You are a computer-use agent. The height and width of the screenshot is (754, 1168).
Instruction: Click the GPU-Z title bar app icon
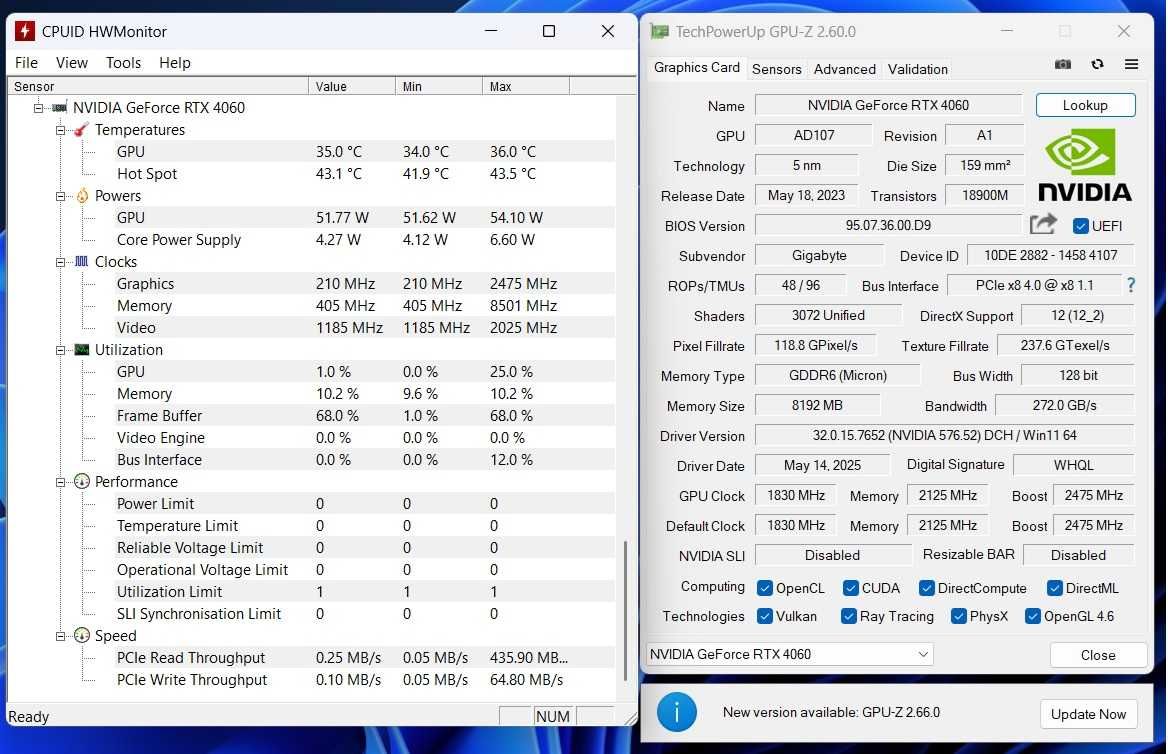(x=659, y=31)
